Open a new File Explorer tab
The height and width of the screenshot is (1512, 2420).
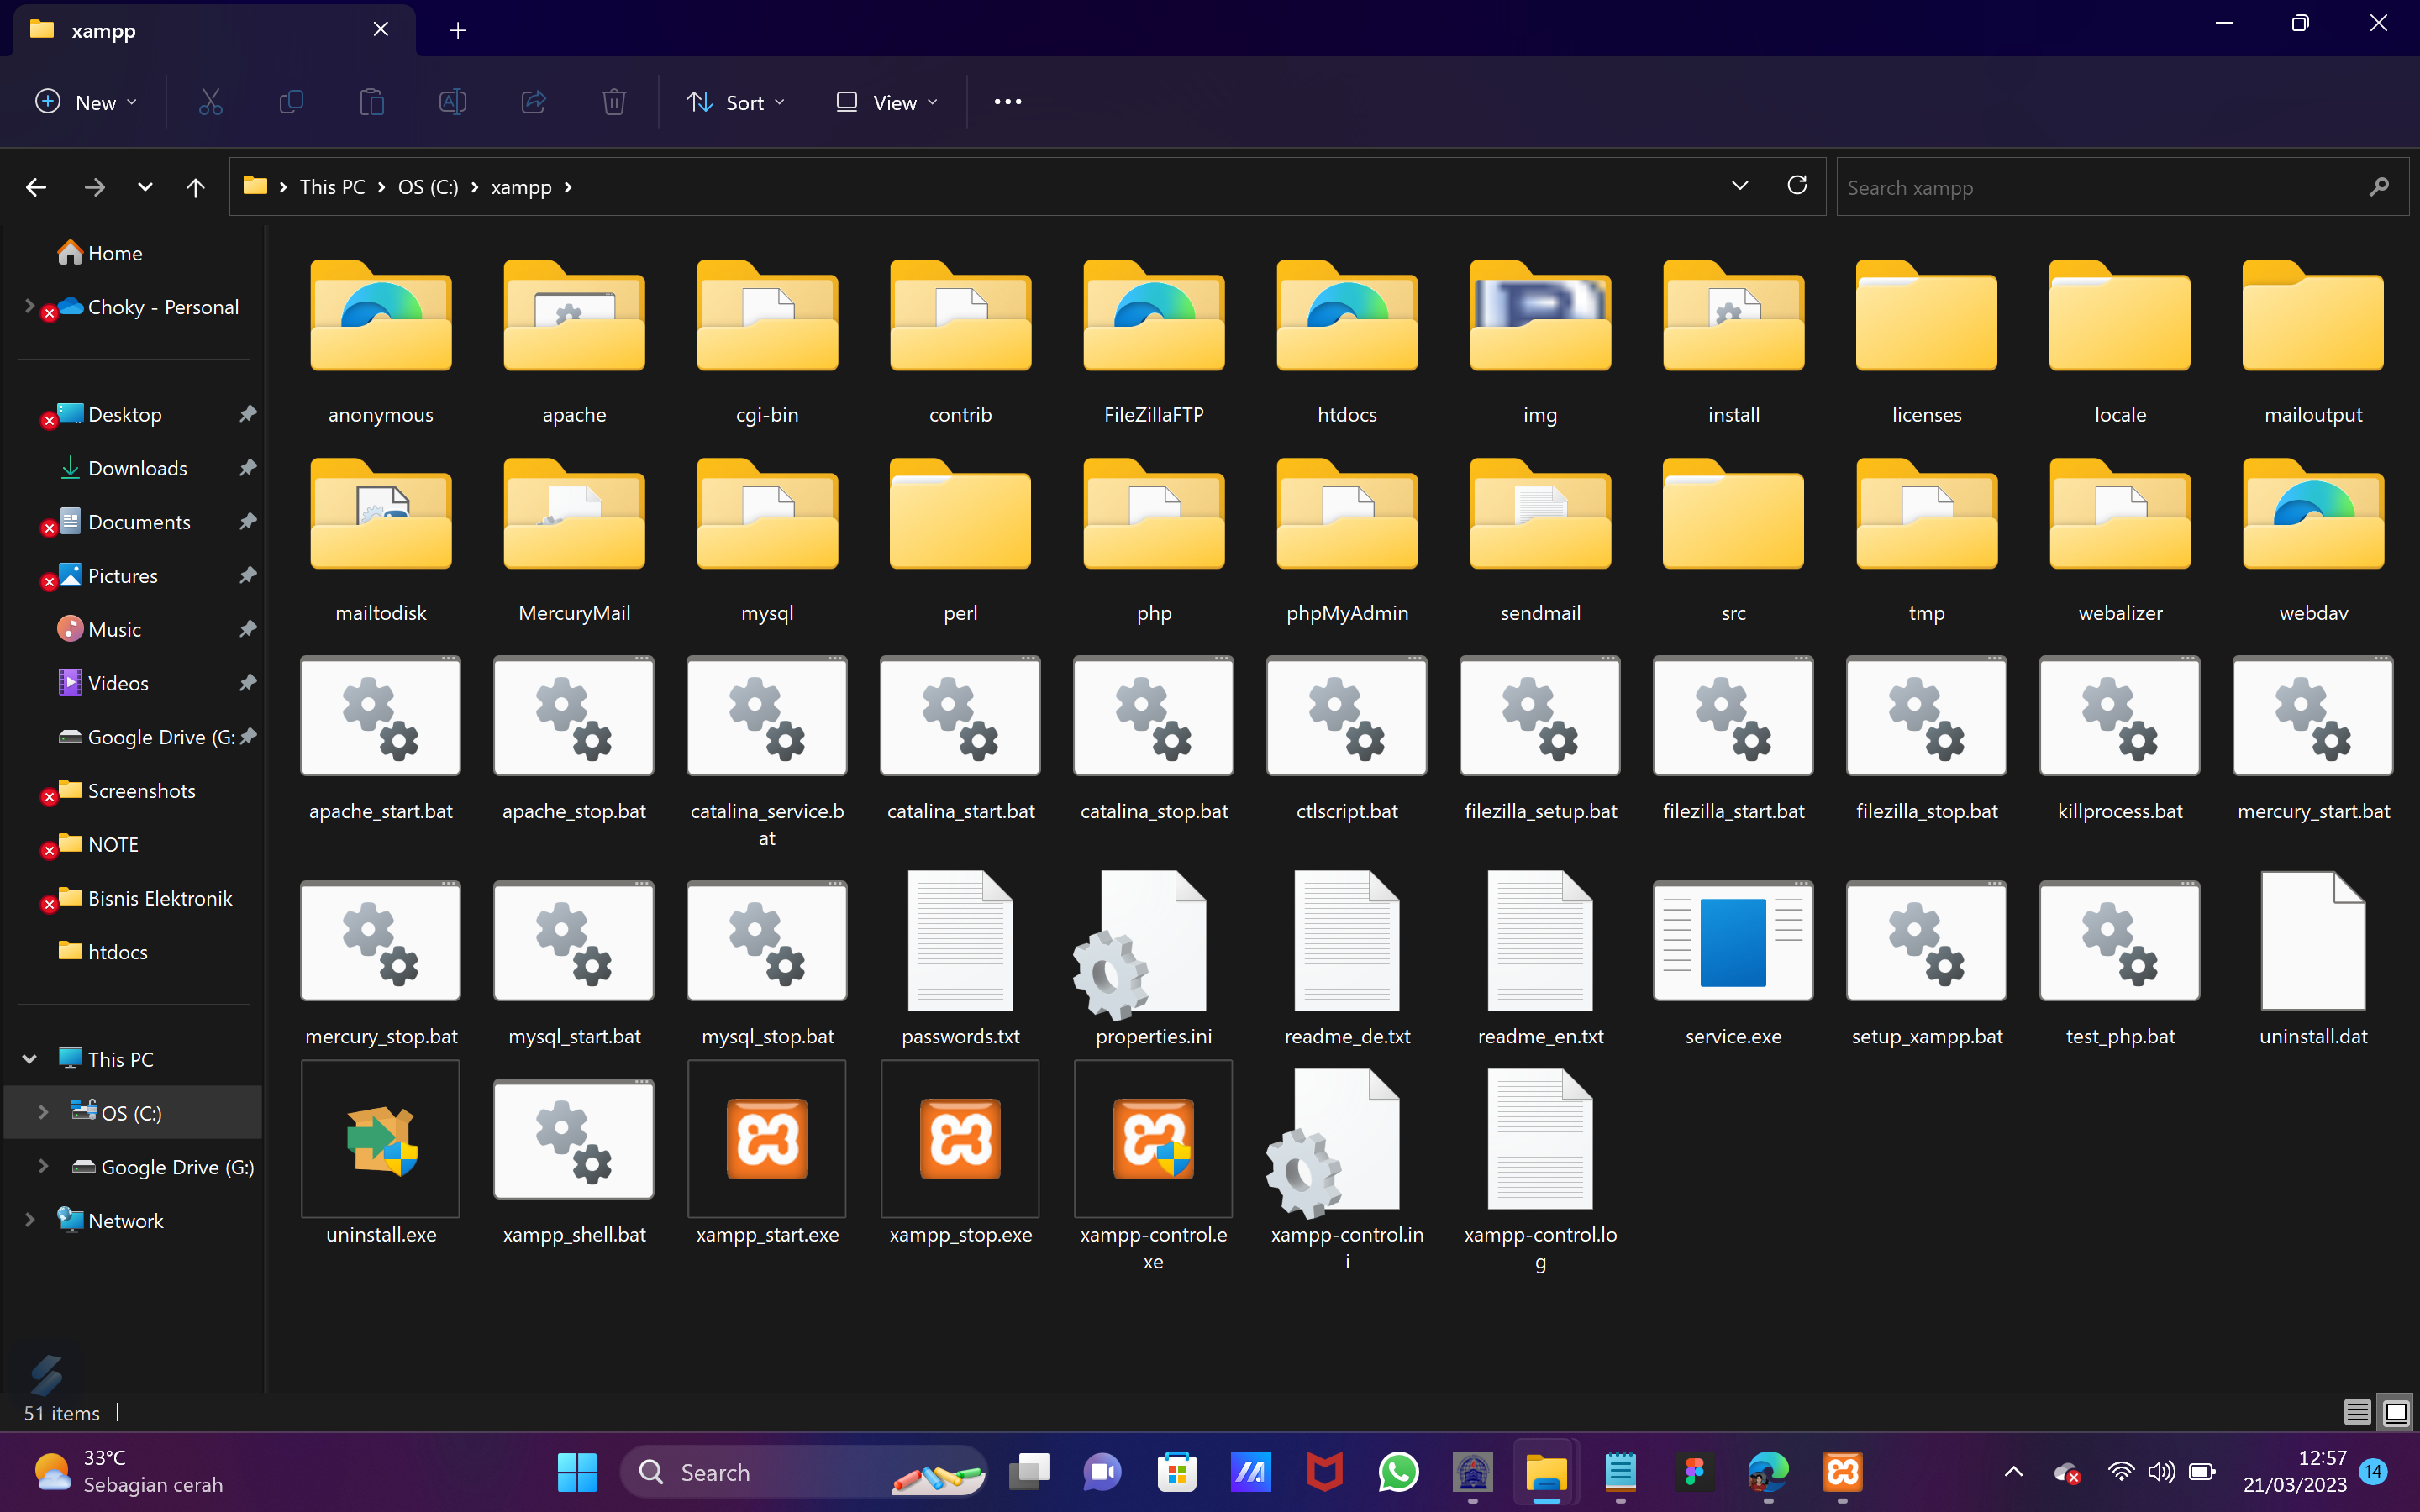(x=458, y=30)
